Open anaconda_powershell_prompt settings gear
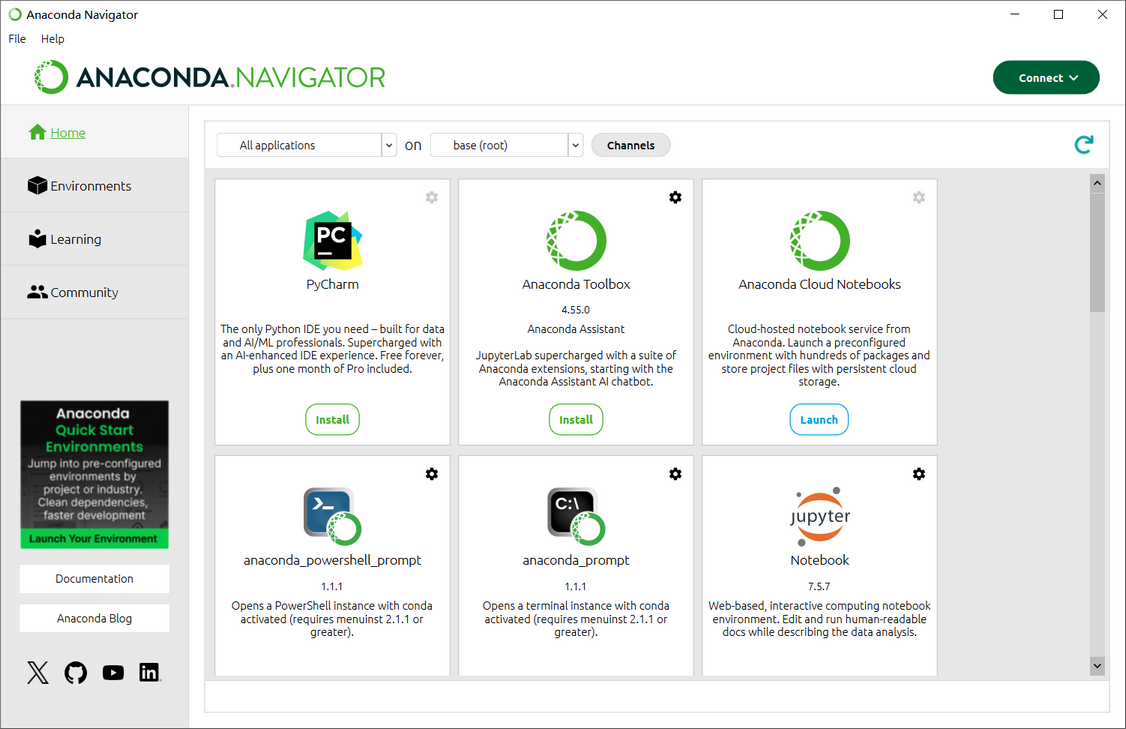Viewport: 1126px width, 729px height. click(x=432, y=474)
